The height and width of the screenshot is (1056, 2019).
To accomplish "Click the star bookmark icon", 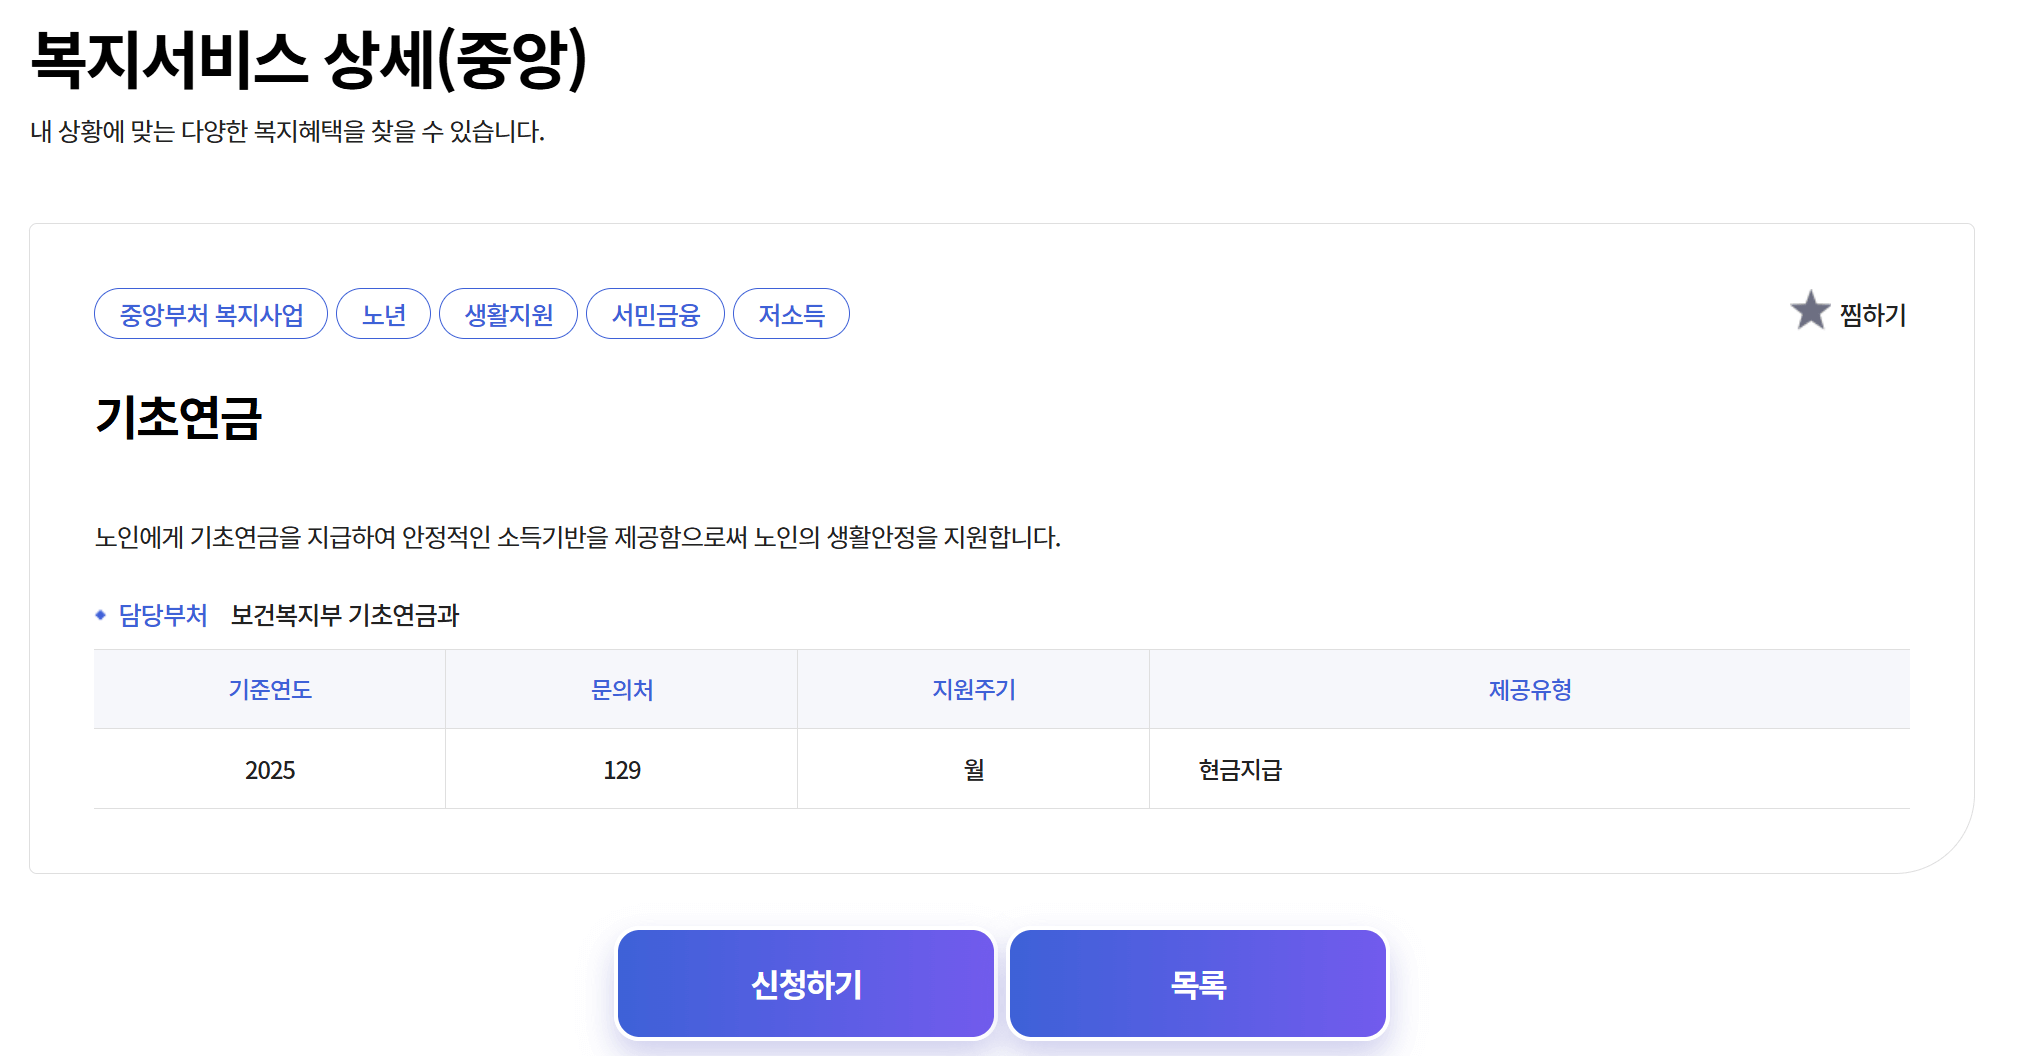I will pyautogui.click(x=1809, y=312).
